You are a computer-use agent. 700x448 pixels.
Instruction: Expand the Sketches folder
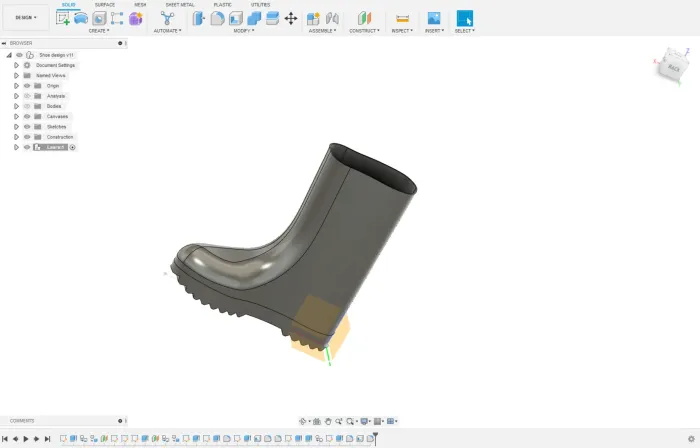[x=17, y=127]
